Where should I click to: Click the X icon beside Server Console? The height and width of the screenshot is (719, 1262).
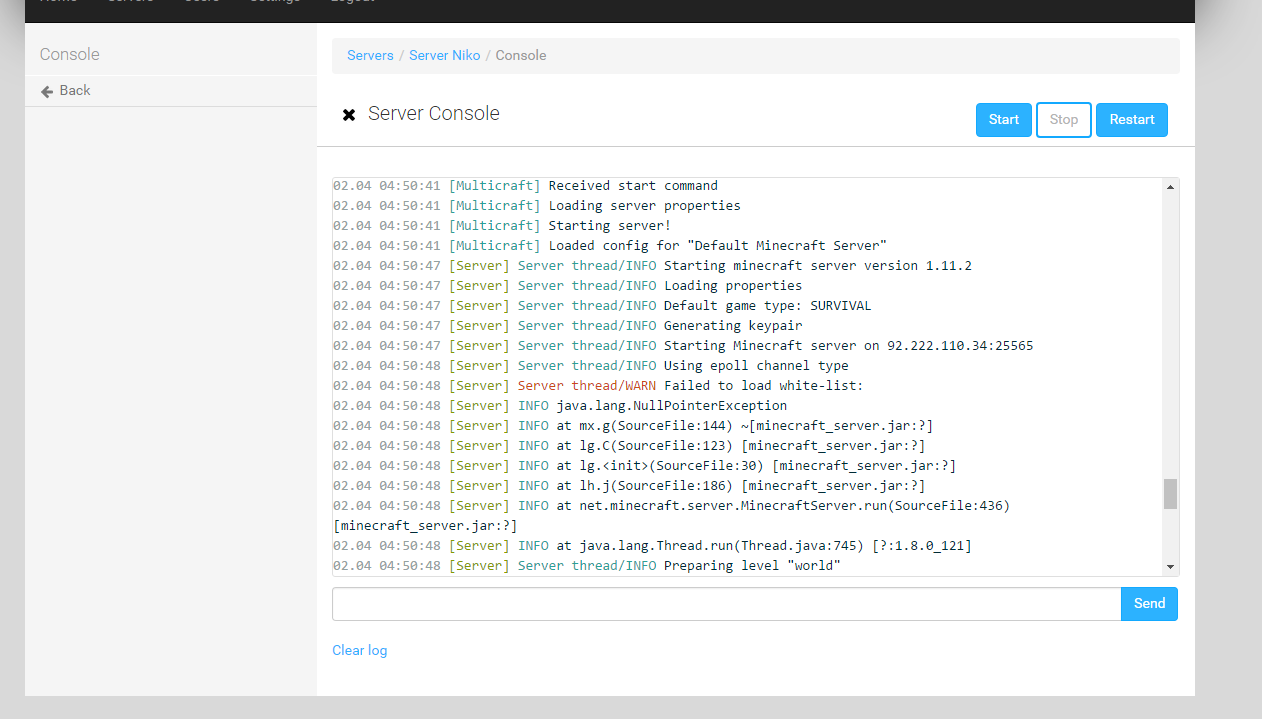point(349,115)
